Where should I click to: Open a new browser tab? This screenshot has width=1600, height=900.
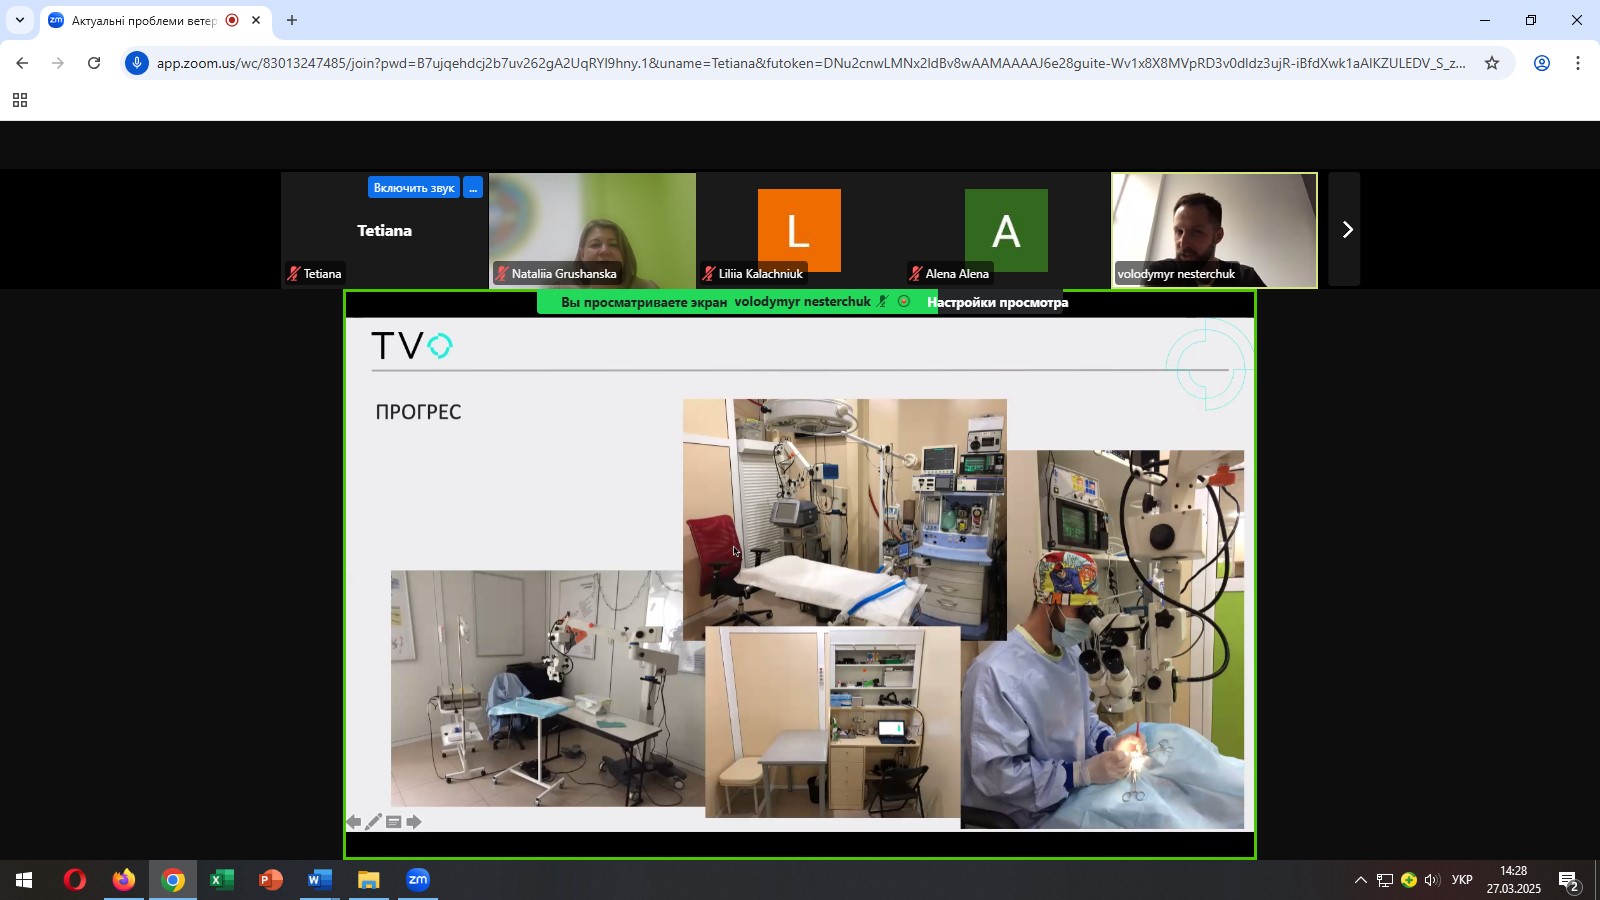click(x=292, y=20)
